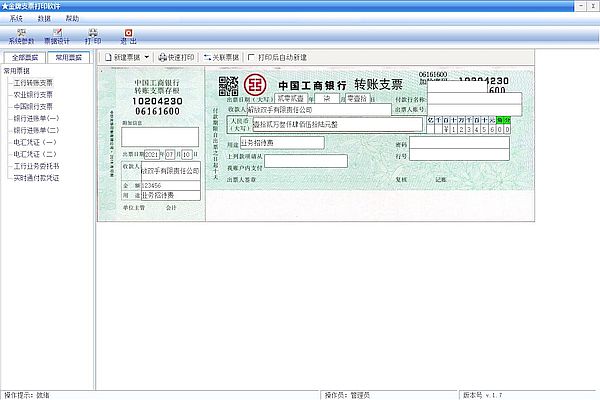Click the stub 金额 field 123456
Viewport: 600px width, 400px height.
171,186
